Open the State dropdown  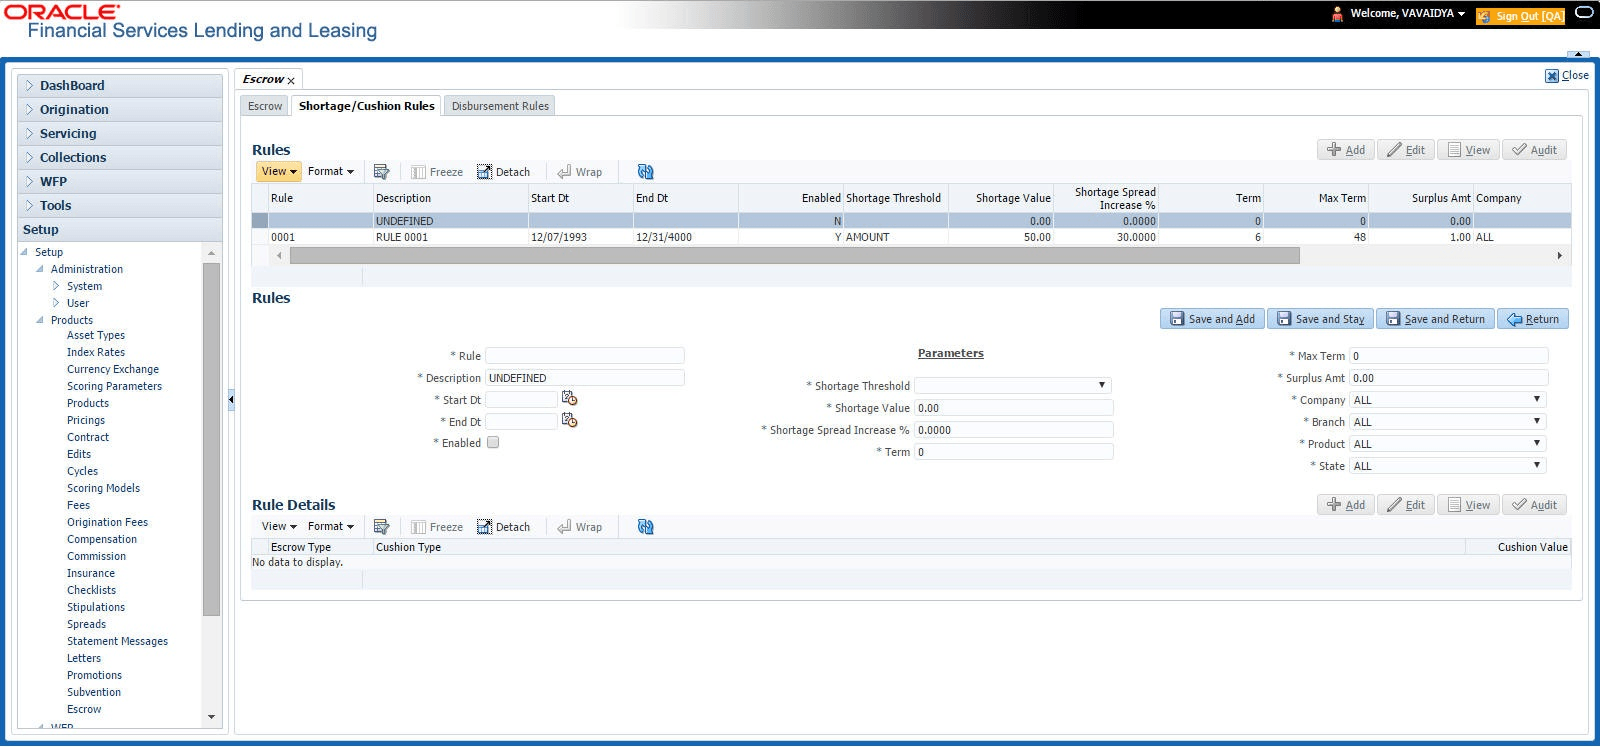point(1448,466)
